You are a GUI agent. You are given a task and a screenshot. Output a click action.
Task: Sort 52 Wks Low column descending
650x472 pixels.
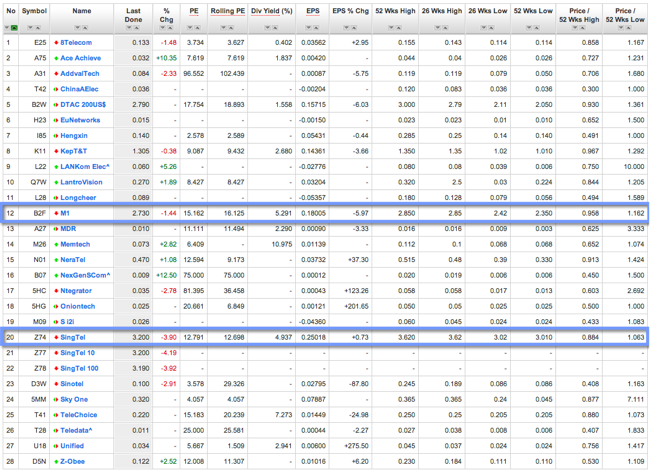529,28
